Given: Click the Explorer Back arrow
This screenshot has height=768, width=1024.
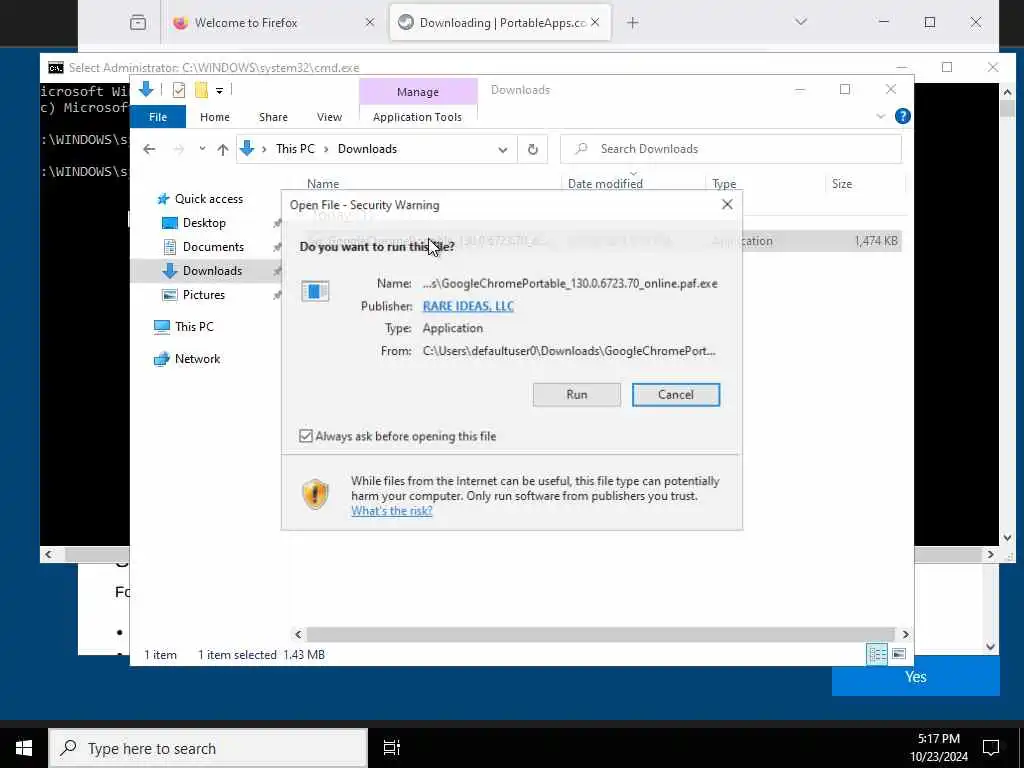Looking at the screenshot, I should tap(150, 149).
